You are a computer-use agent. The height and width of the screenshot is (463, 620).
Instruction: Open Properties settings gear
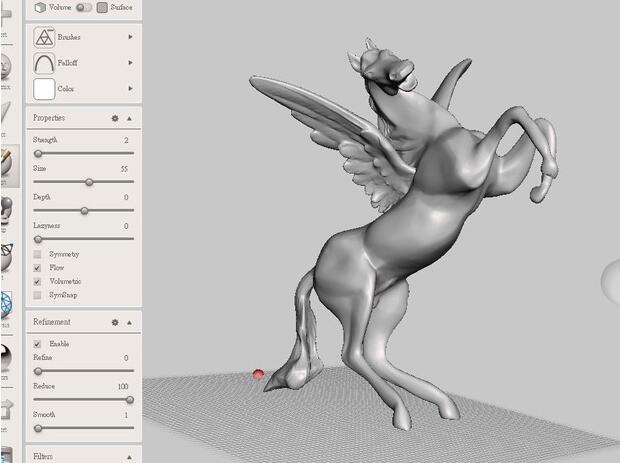click(115, 118)
